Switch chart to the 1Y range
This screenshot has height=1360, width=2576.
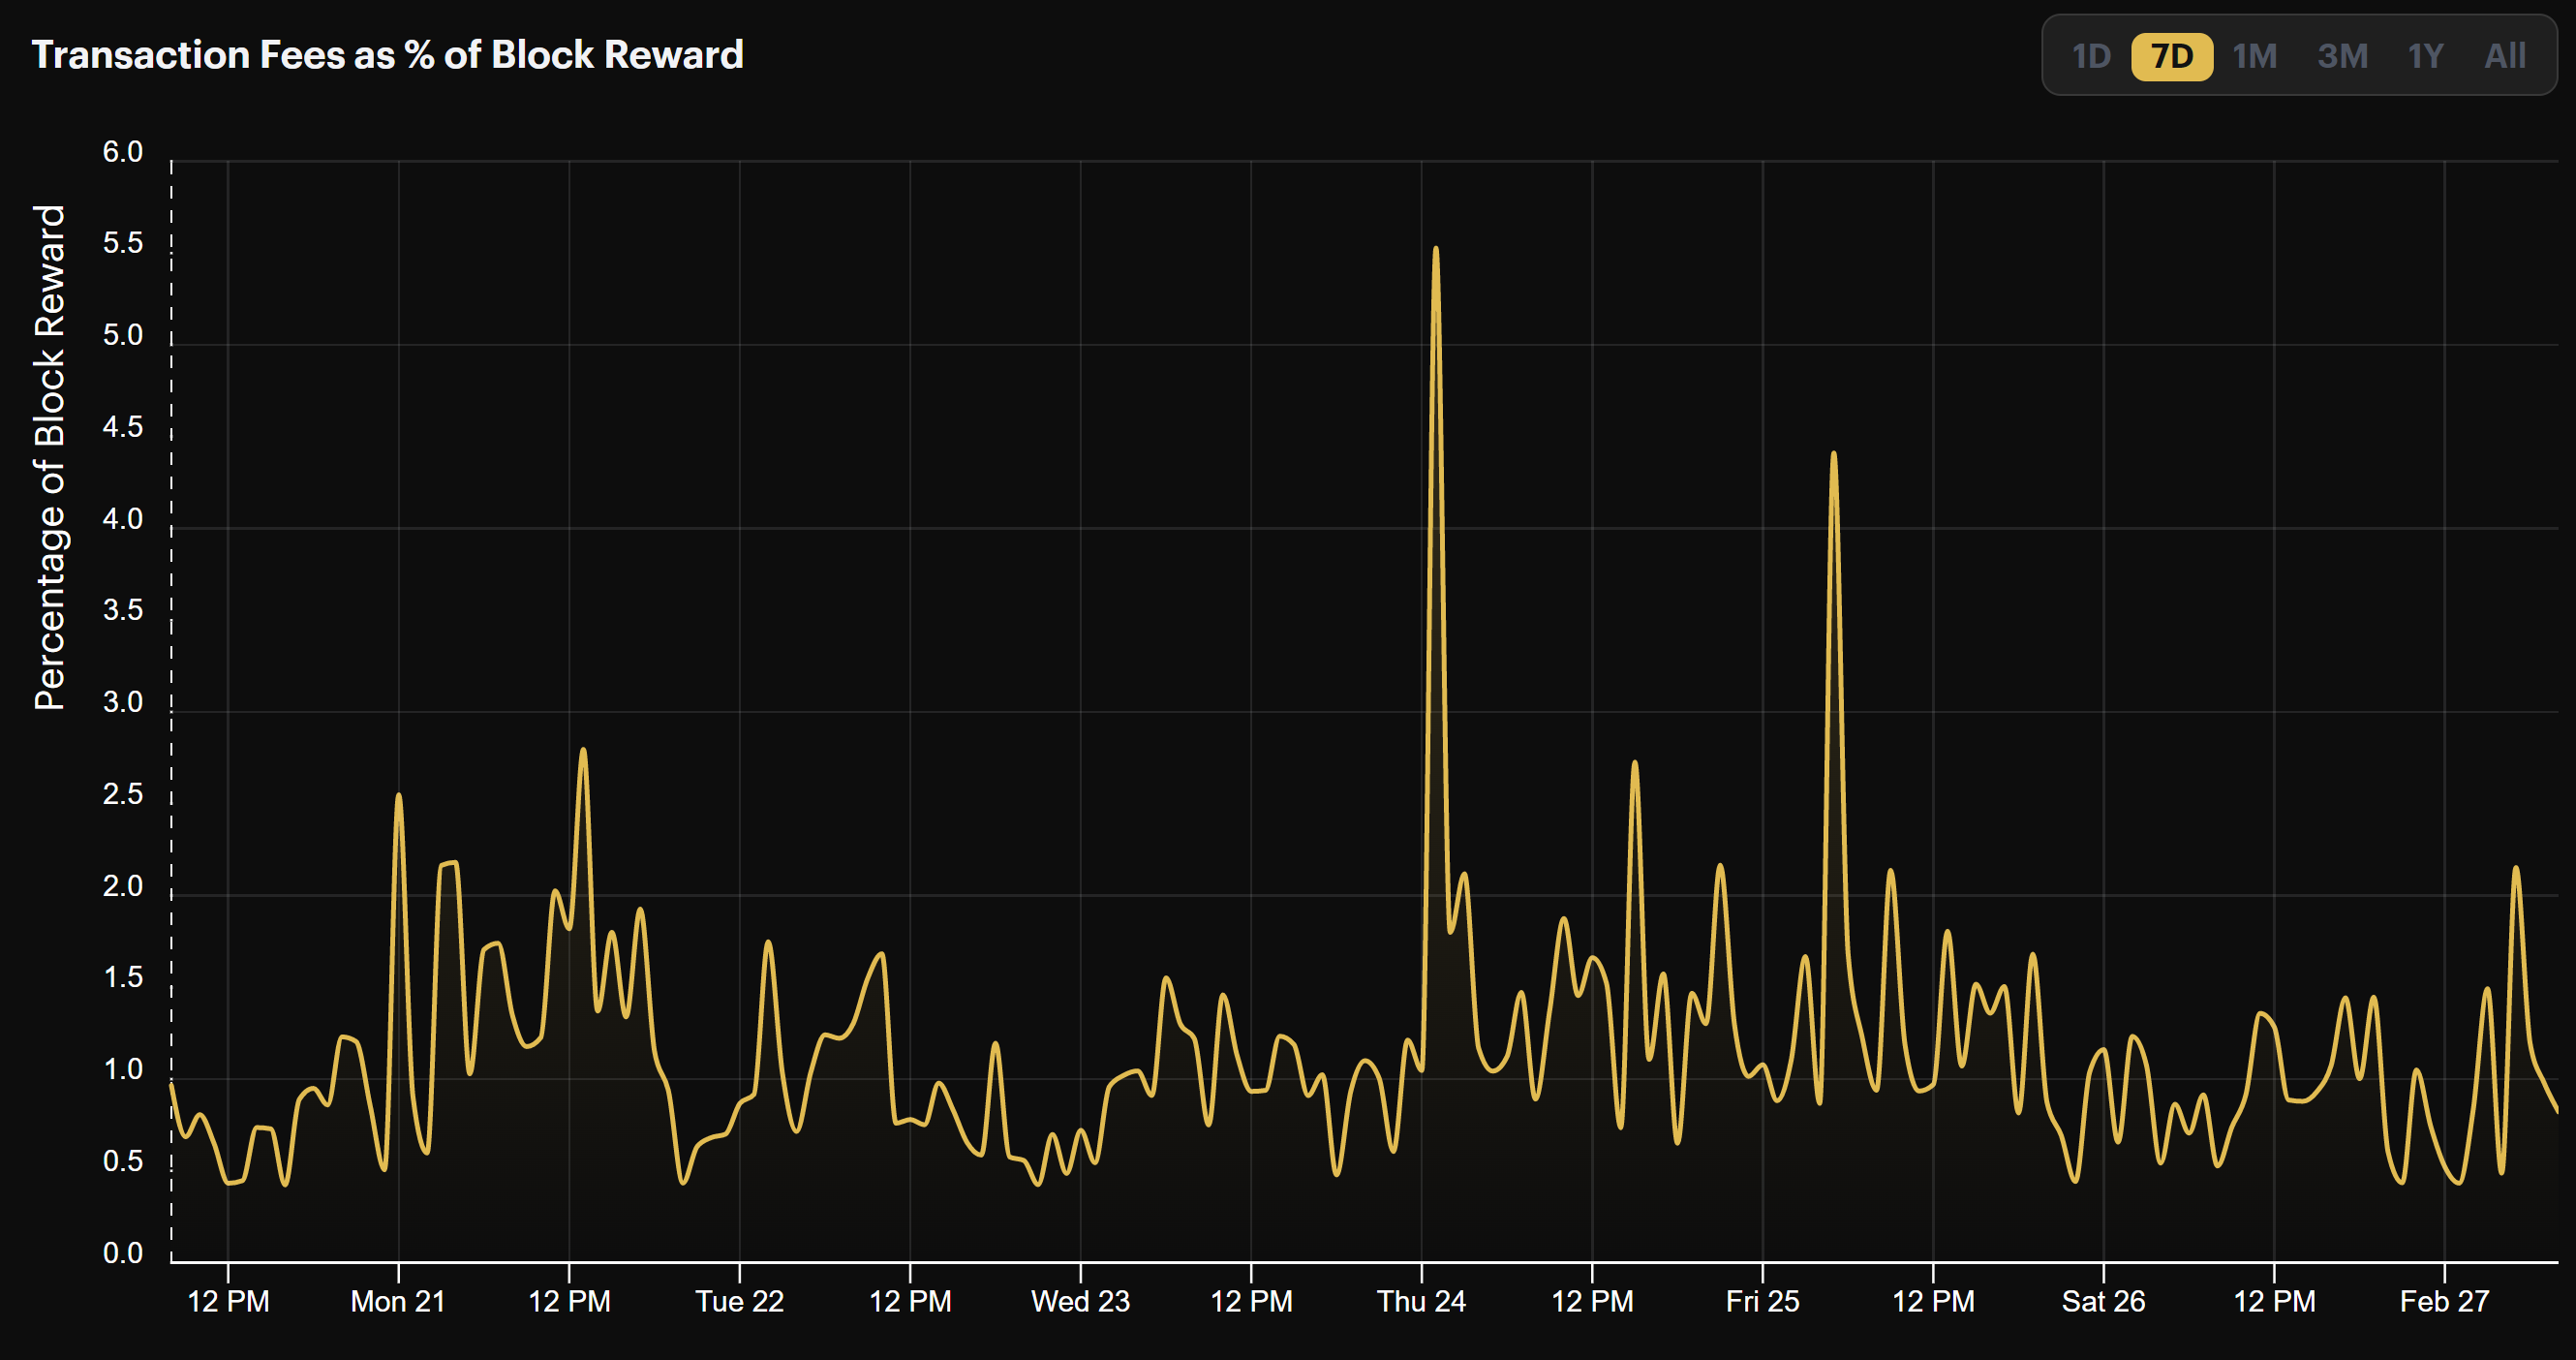(2426, 57)
